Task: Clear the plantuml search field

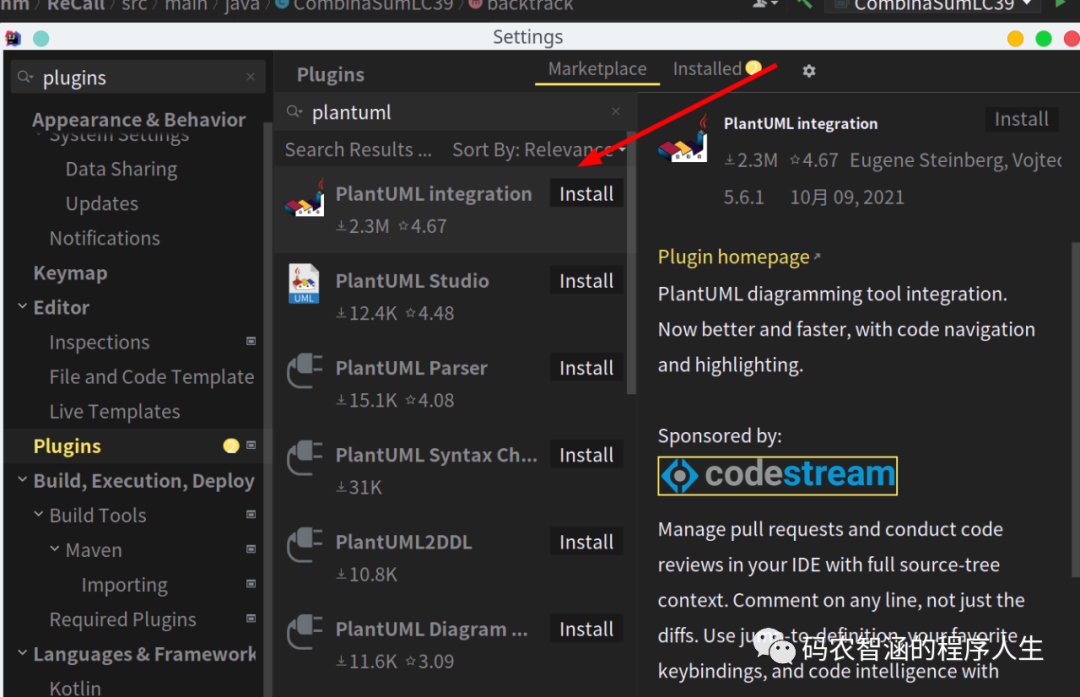Action: click(615, 112)
